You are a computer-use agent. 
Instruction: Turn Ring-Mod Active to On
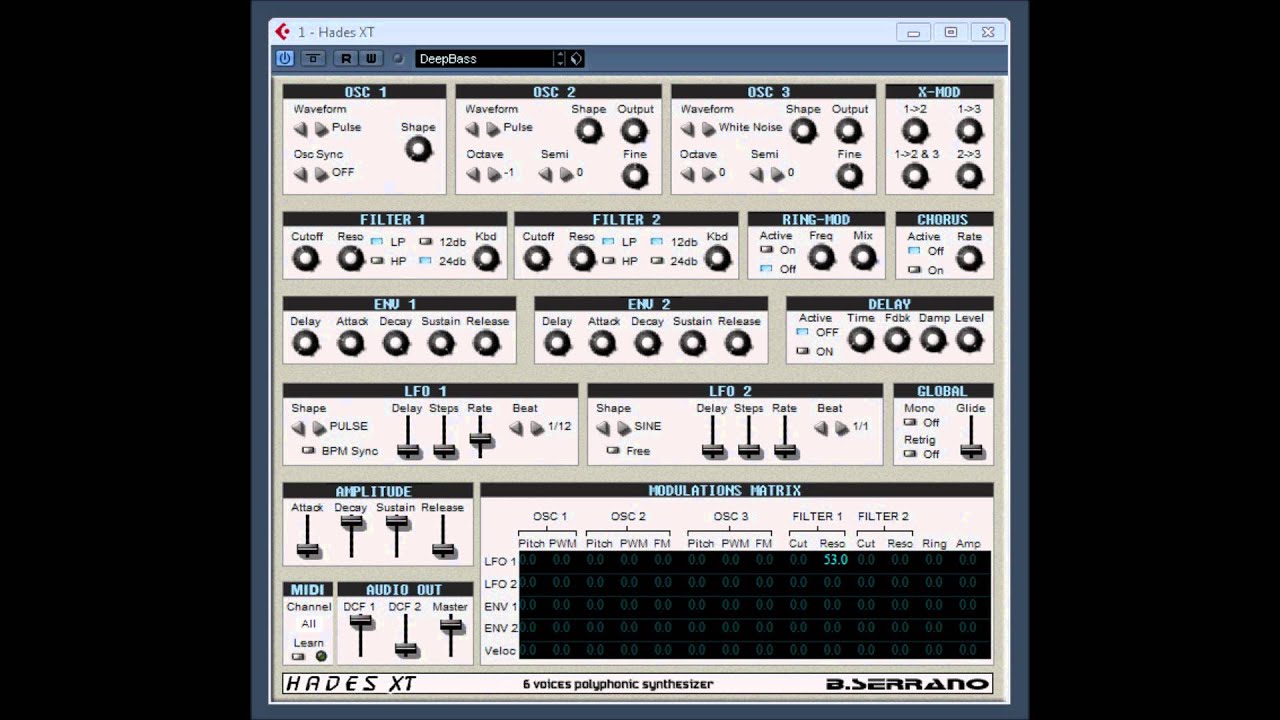point(767,250)
